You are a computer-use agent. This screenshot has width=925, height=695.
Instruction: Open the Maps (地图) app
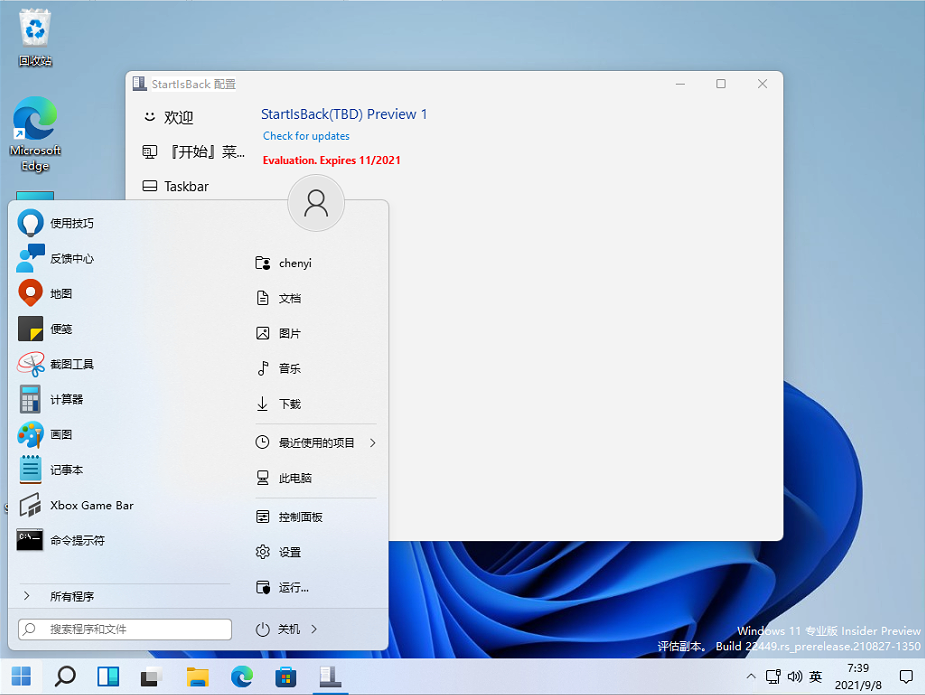[60, 294]
